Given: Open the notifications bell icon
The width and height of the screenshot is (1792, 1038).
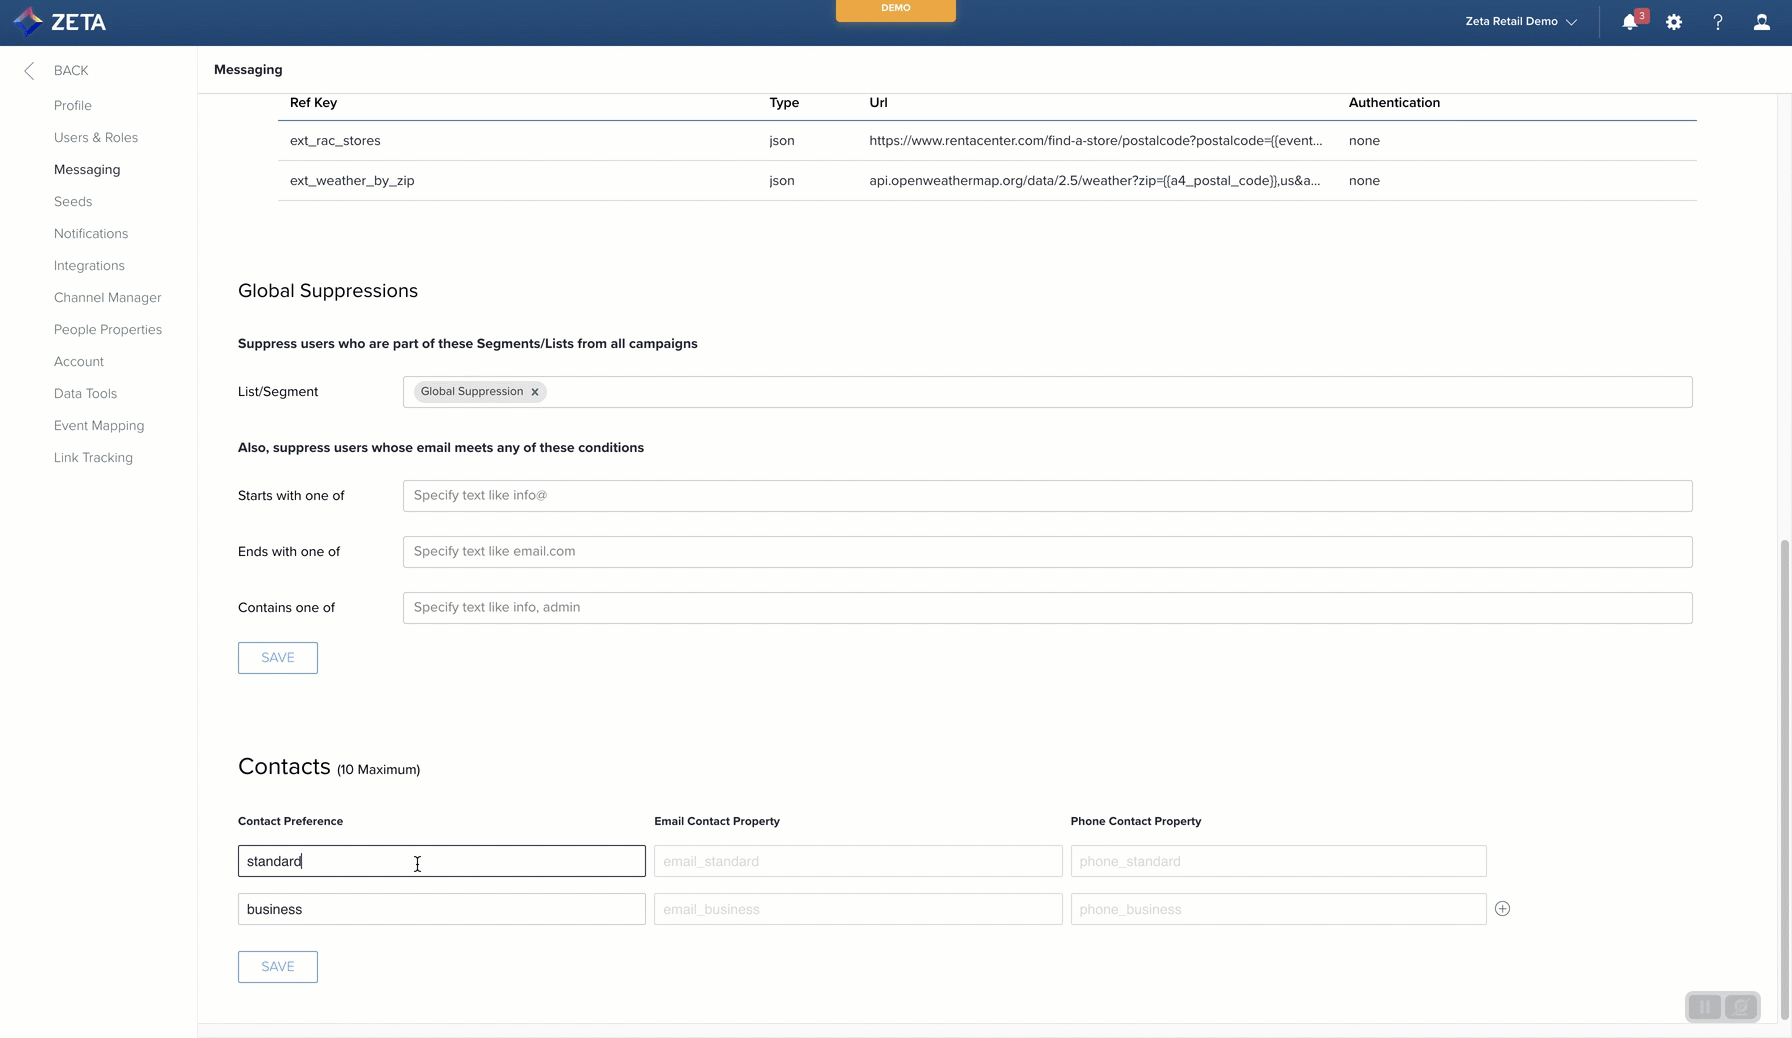Looking at the screenshot, I should pyautogui.click(x=1629, y=22).
